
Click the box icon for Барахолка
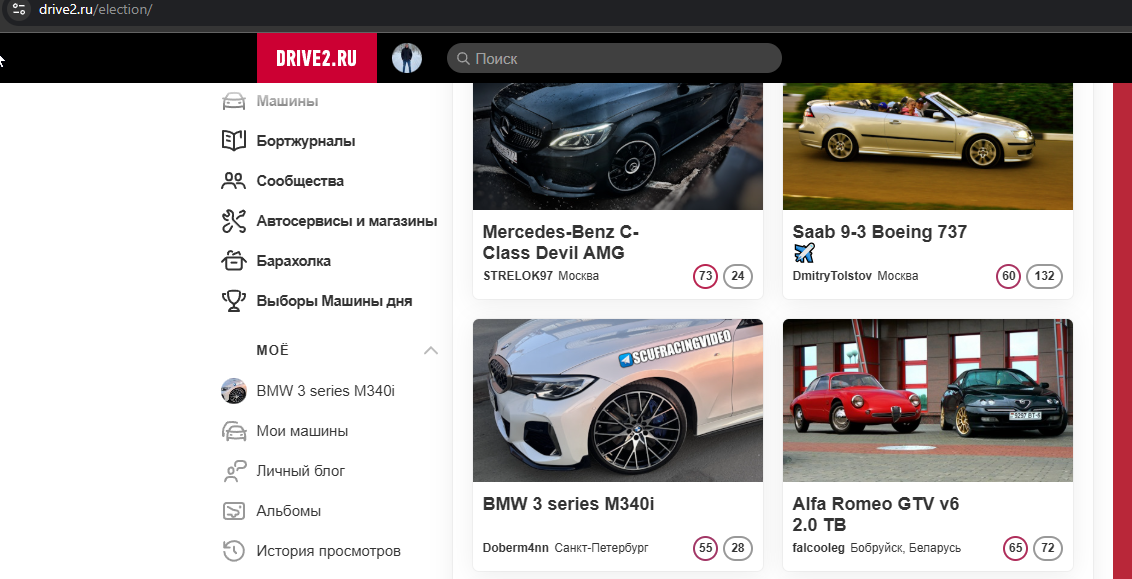(233, 261)
